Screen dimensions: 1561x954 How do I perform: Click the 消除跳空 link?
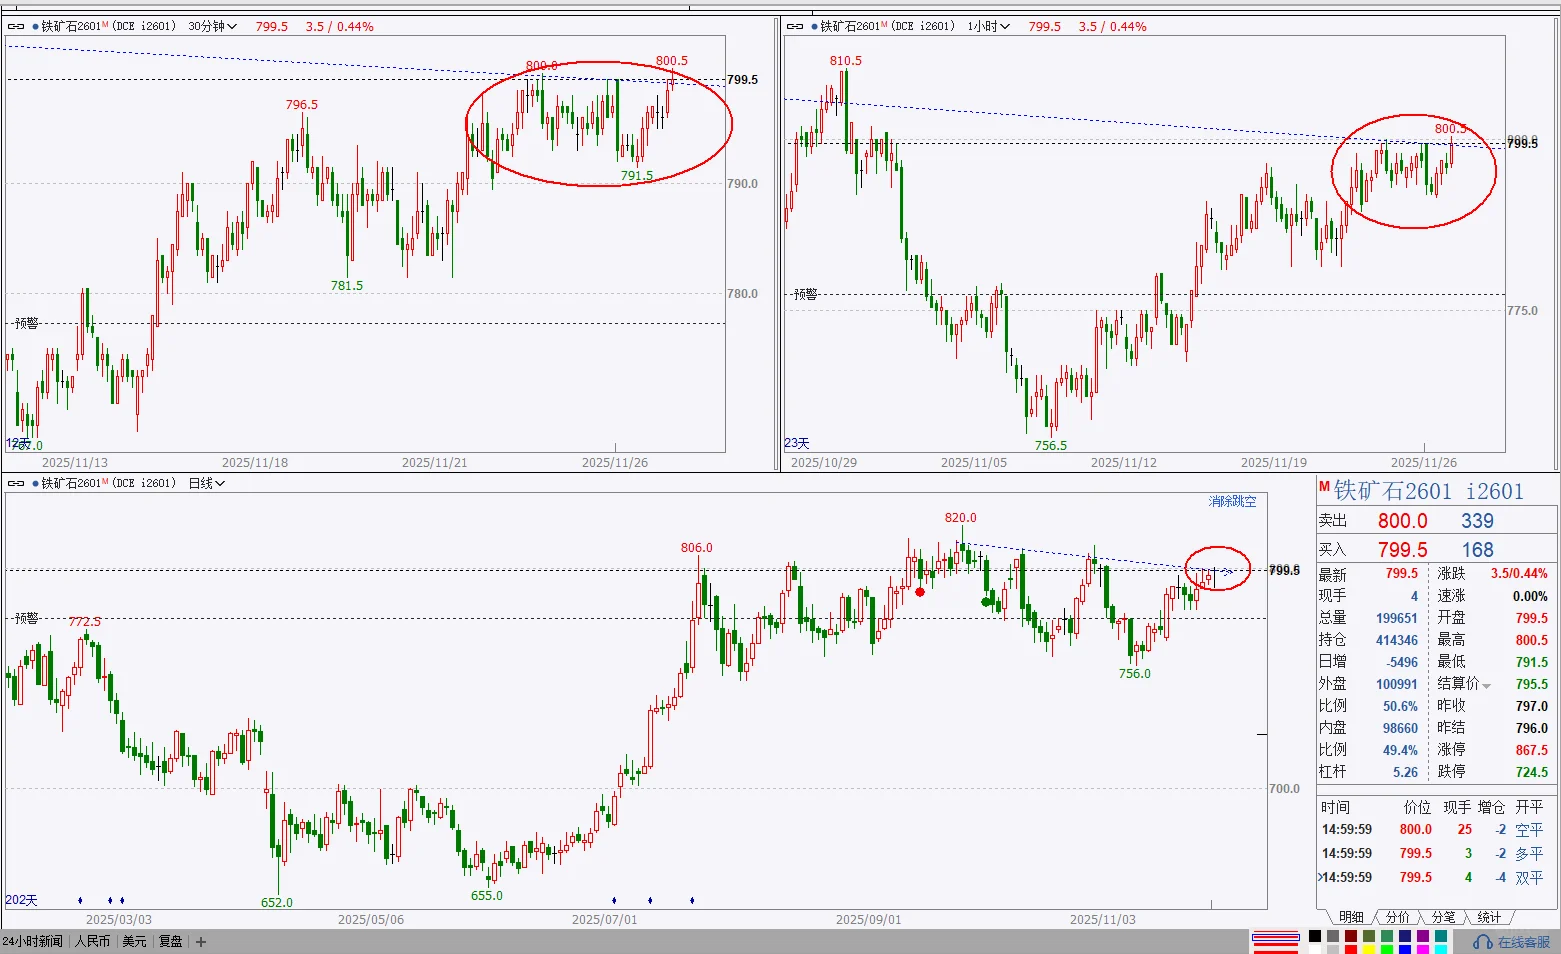click(1232, 502)
